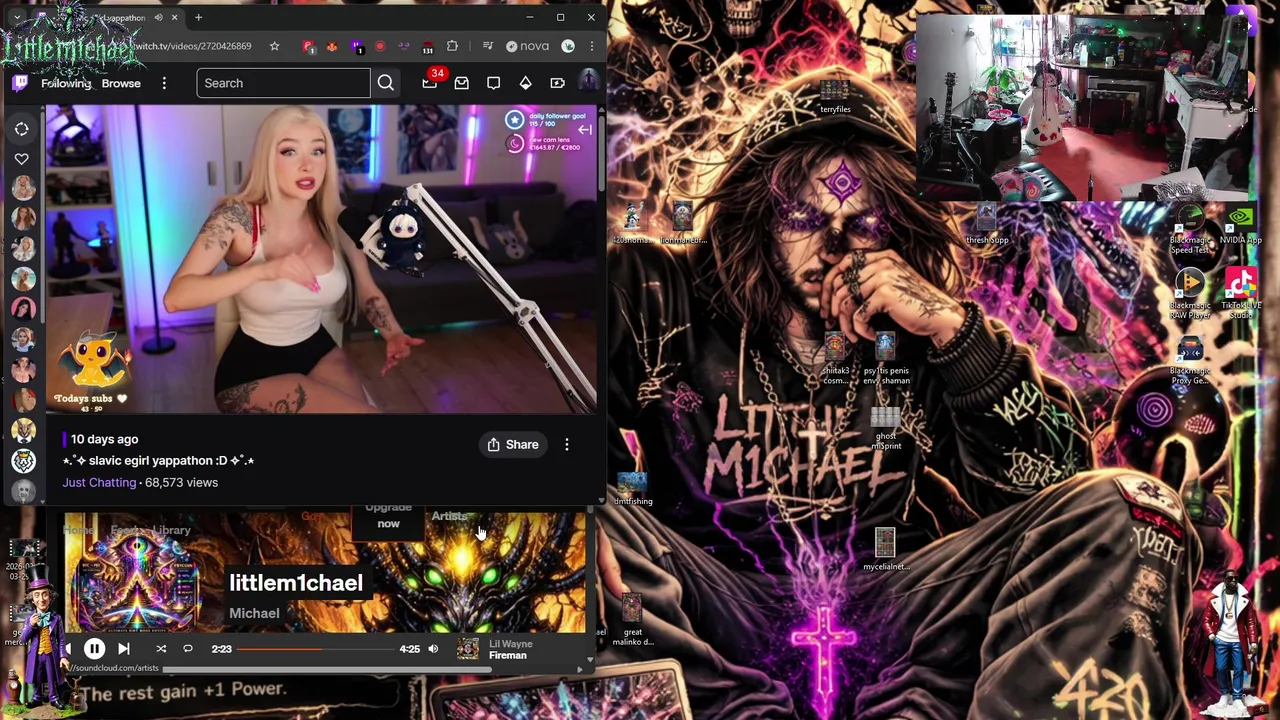The image size is (1280, 720).
Task: Open Blackmagic RAW Player desktop shortcut
Action: [1190, 295]
